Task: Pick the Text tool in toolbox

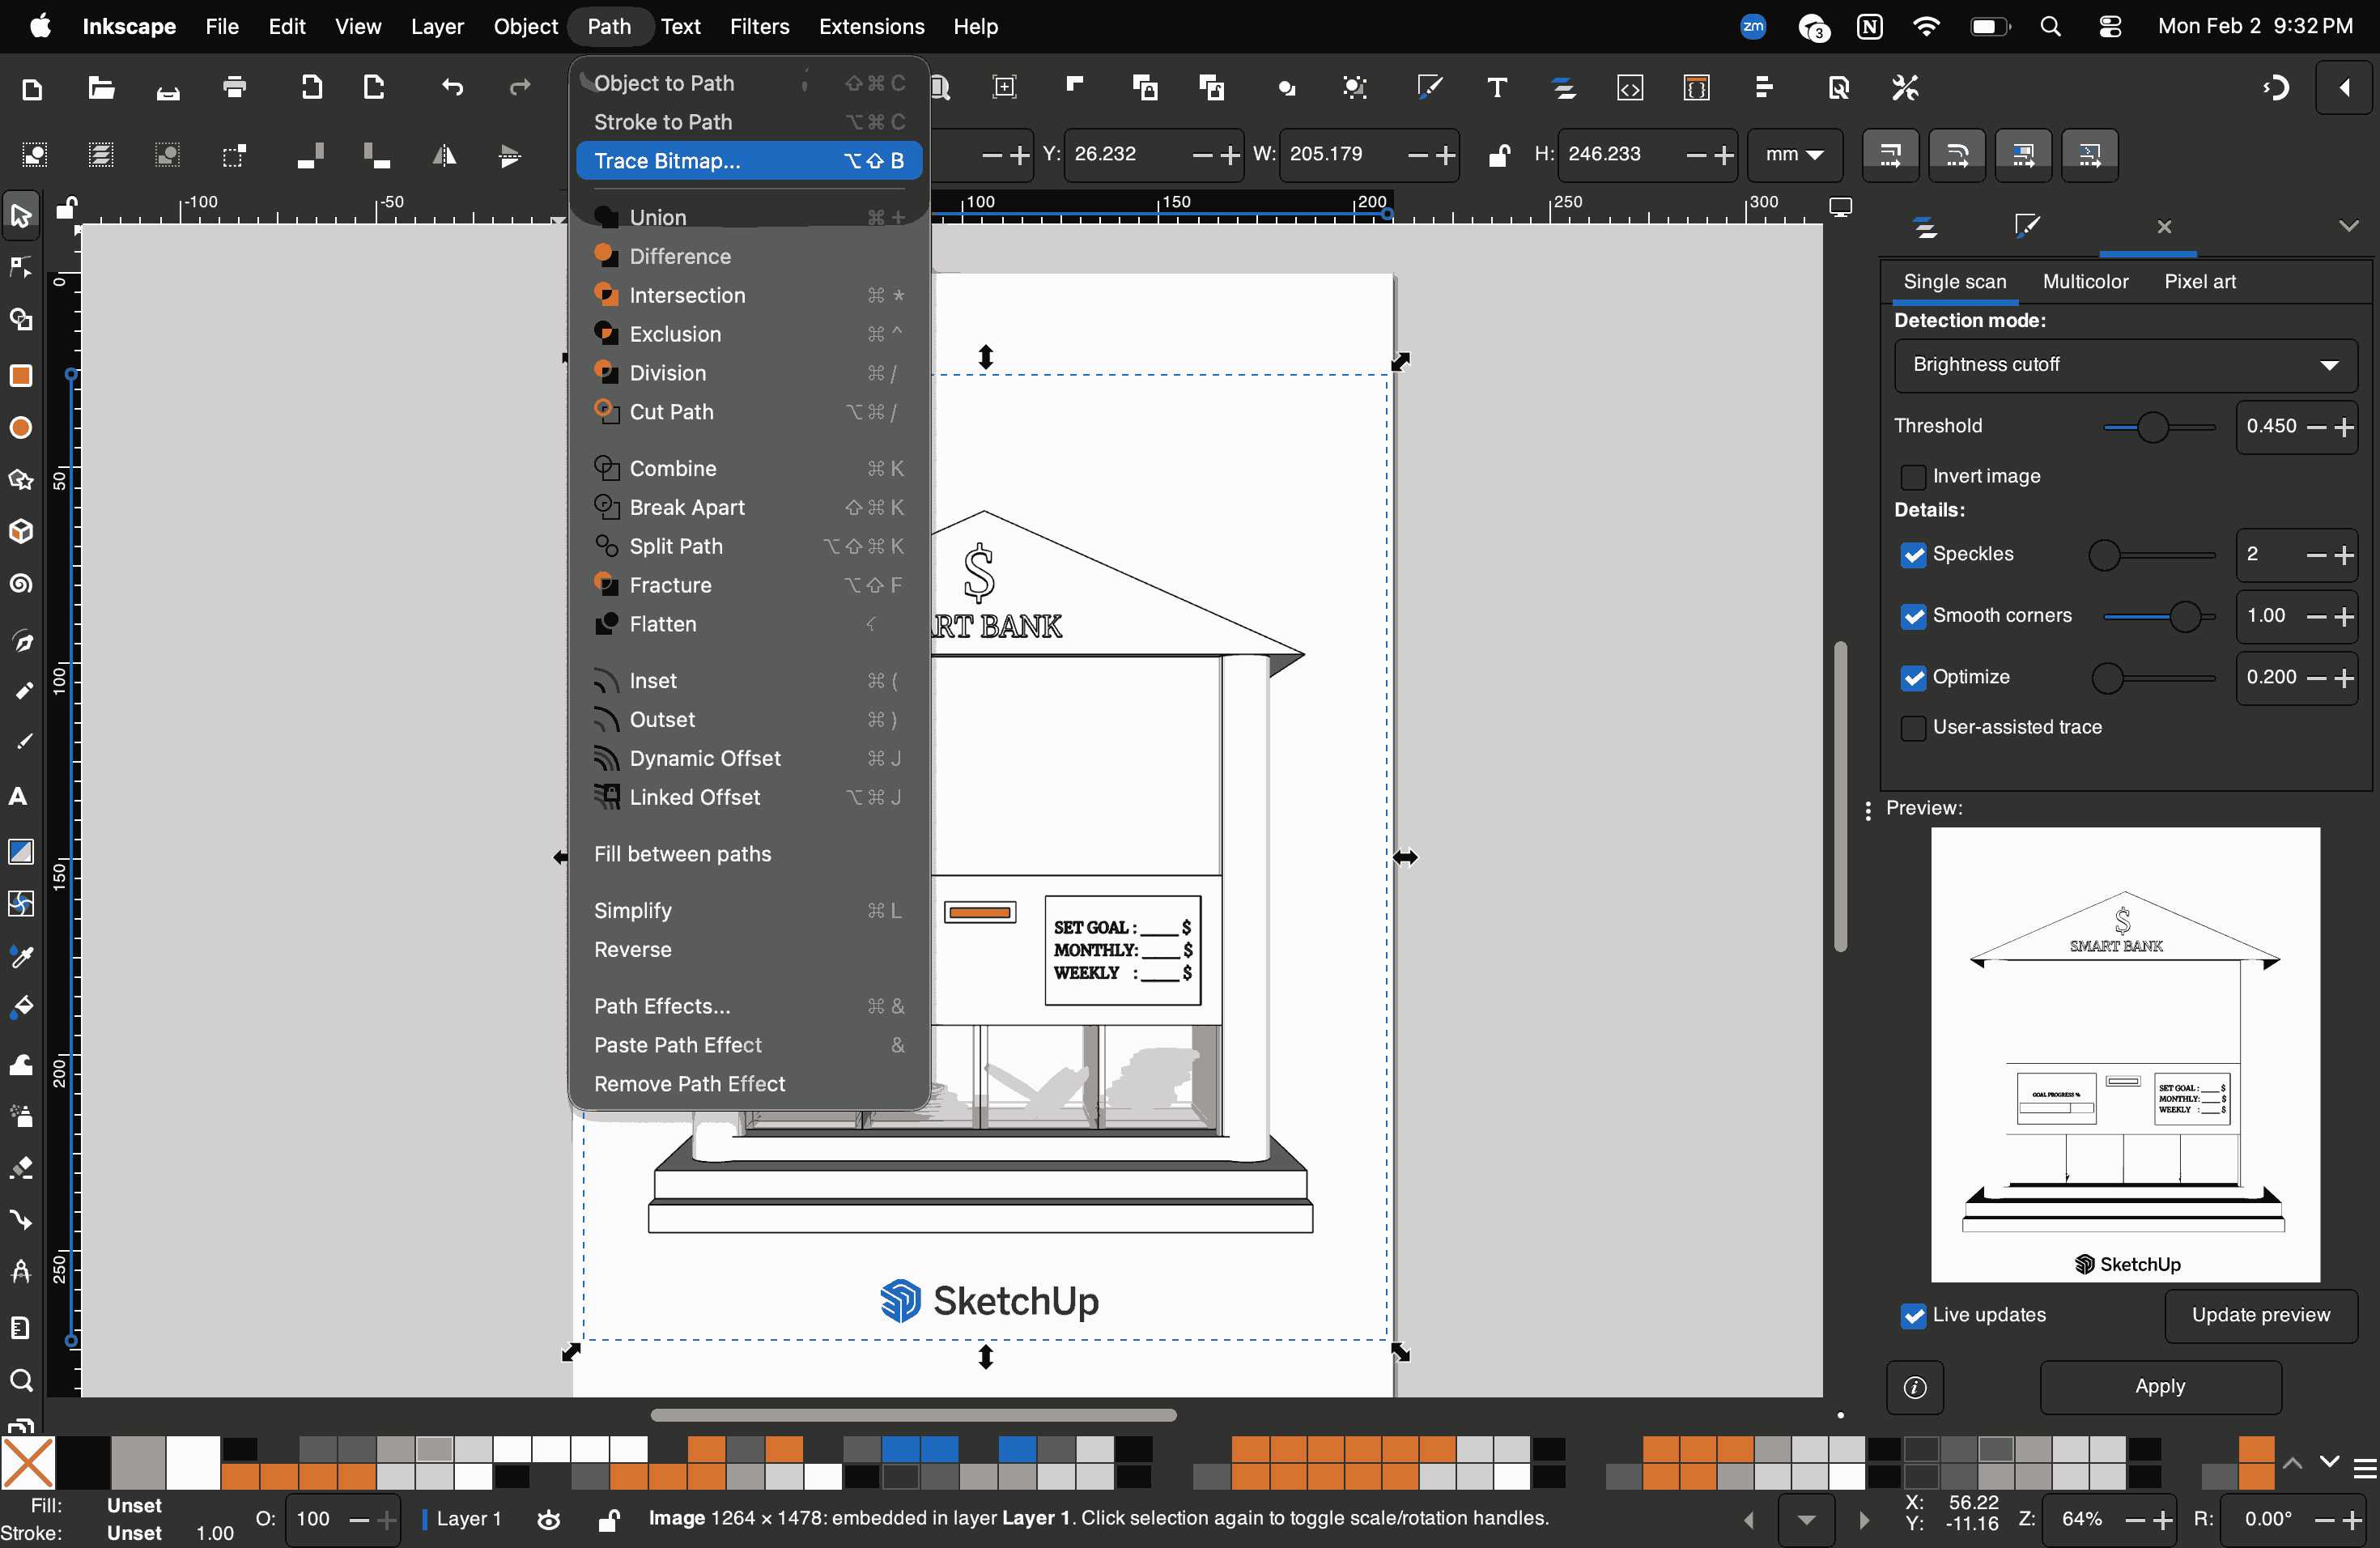Action: 19,796
